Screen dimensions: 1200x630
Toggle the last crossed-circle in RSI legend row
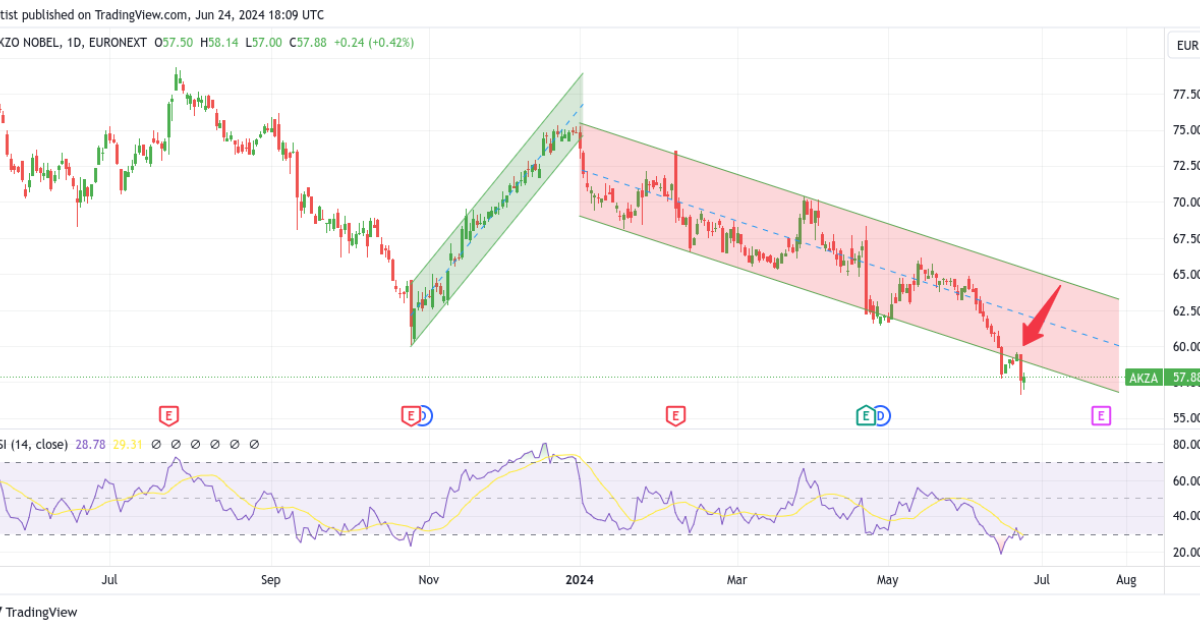pos(255,443)
